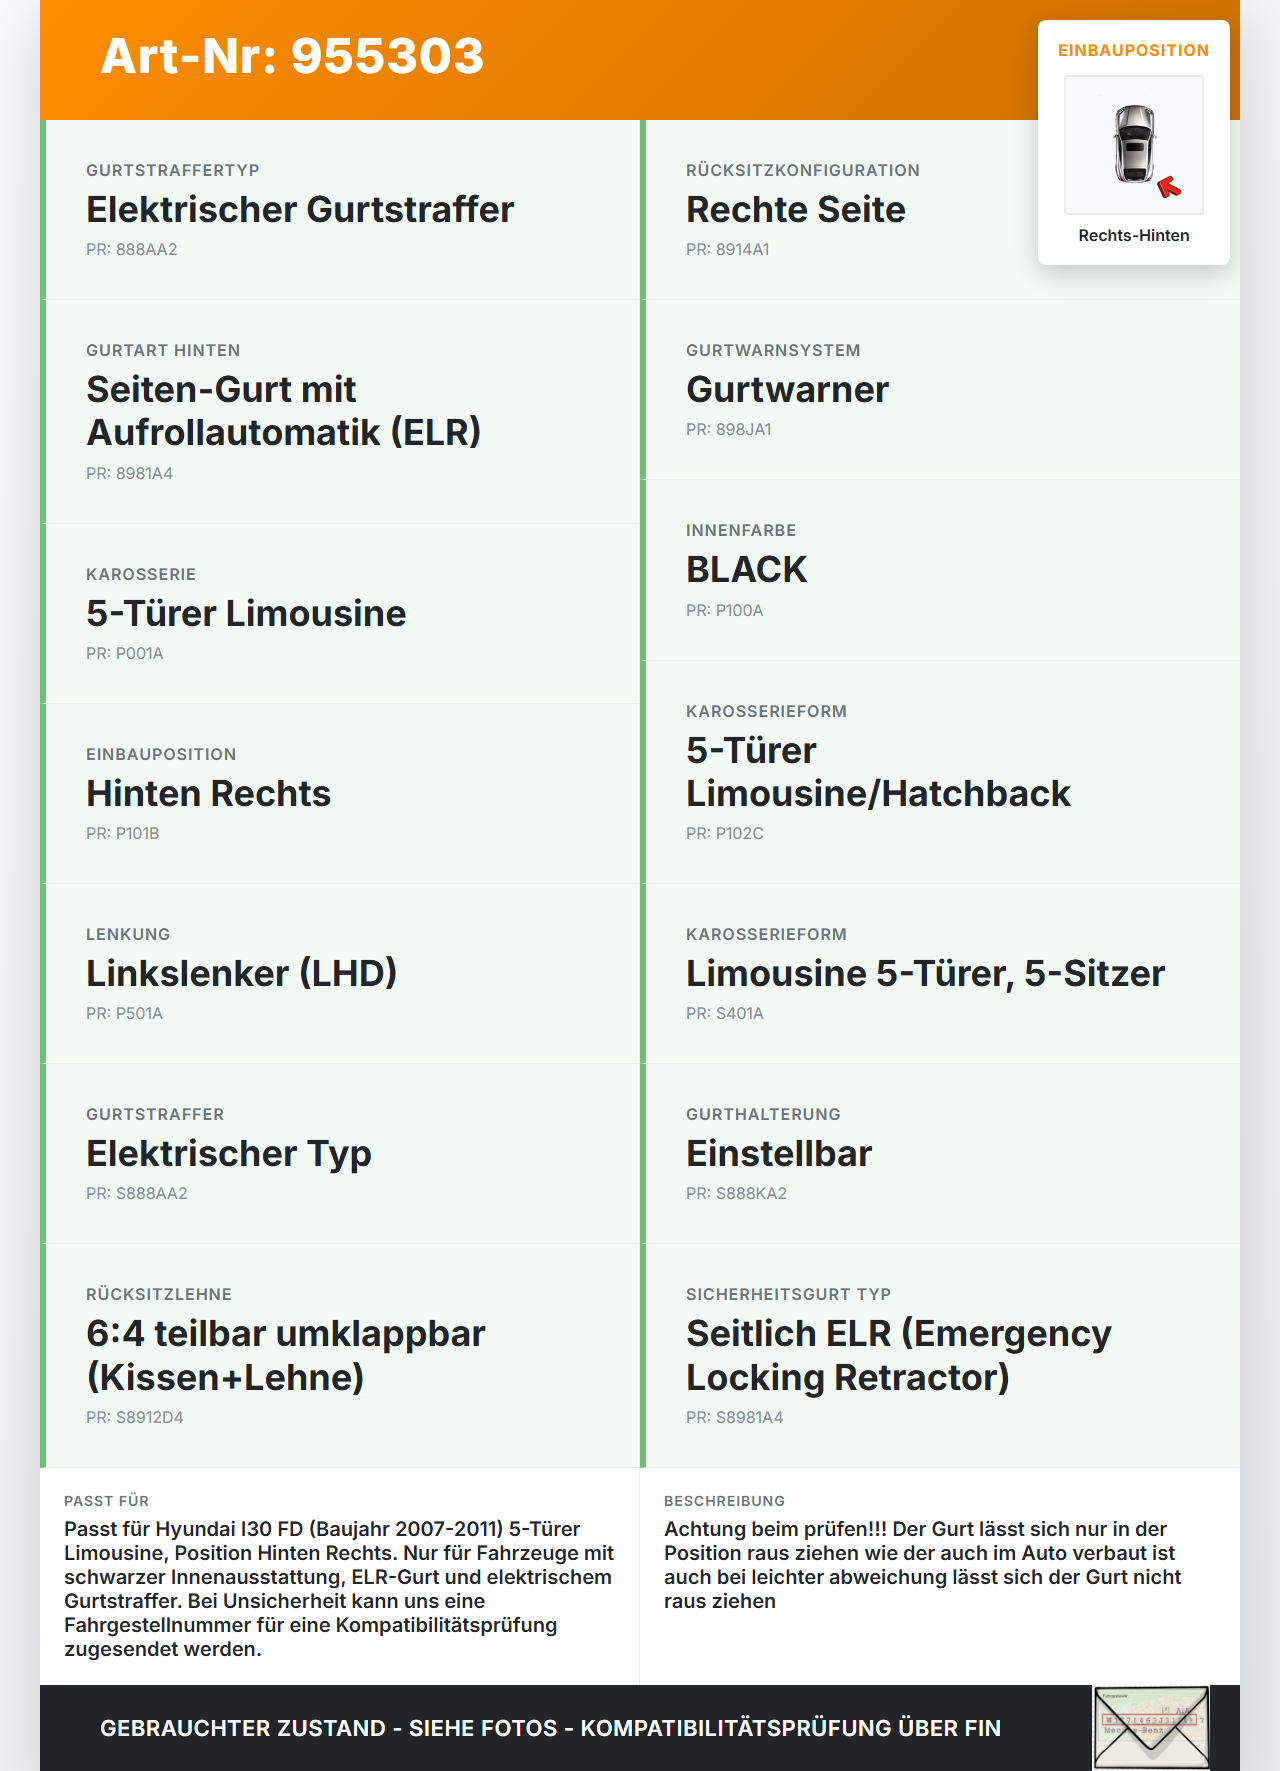
Task: Click the Passt für Hyundai I30 paragraph
Action: [x=340, y=1588]
